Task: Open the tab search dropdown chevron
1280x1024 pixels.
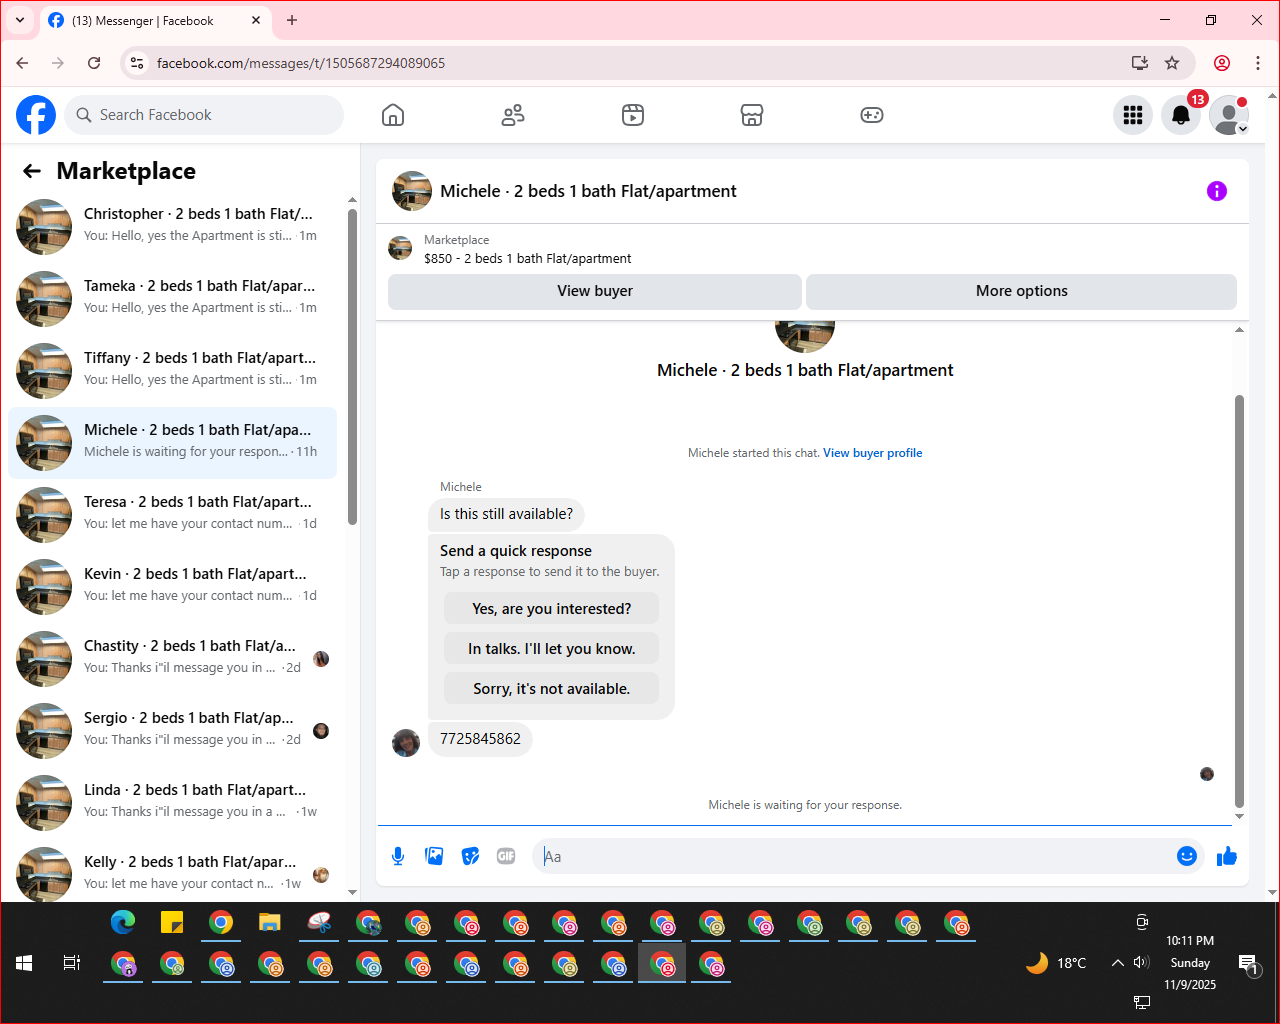Action: click(20, 20)
